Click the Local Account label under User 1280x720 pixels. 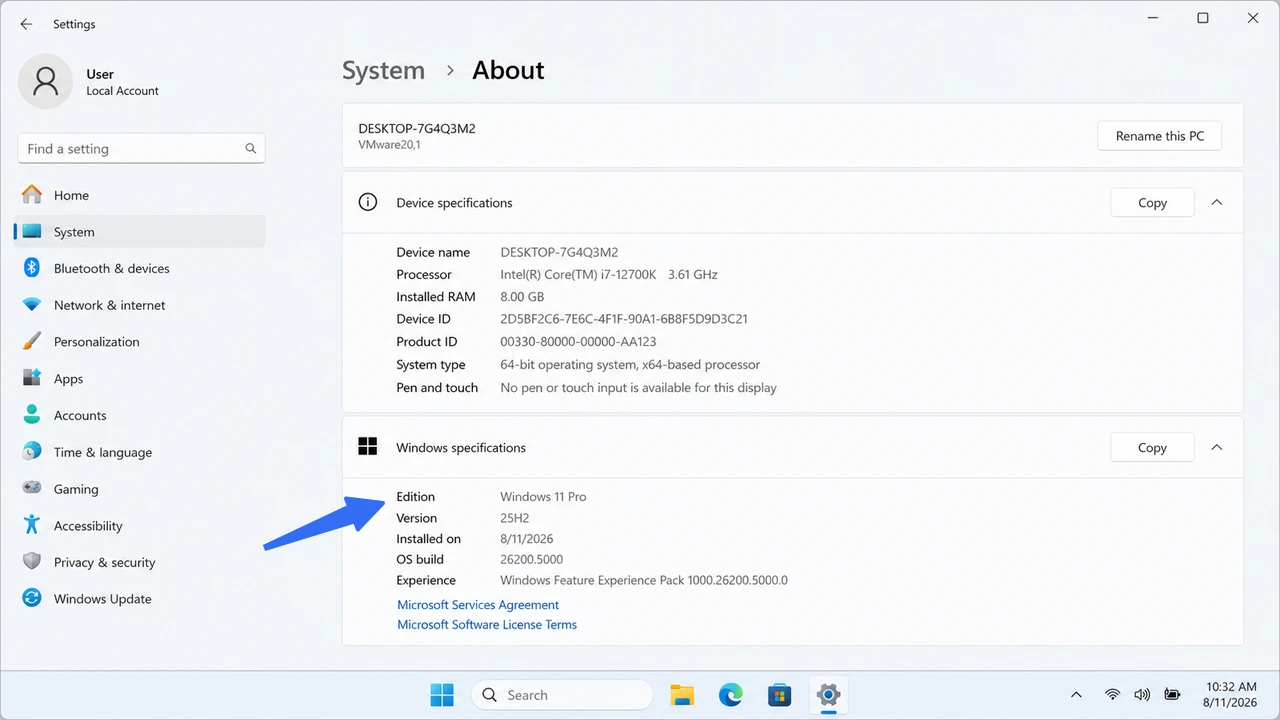tap(122, 91)
